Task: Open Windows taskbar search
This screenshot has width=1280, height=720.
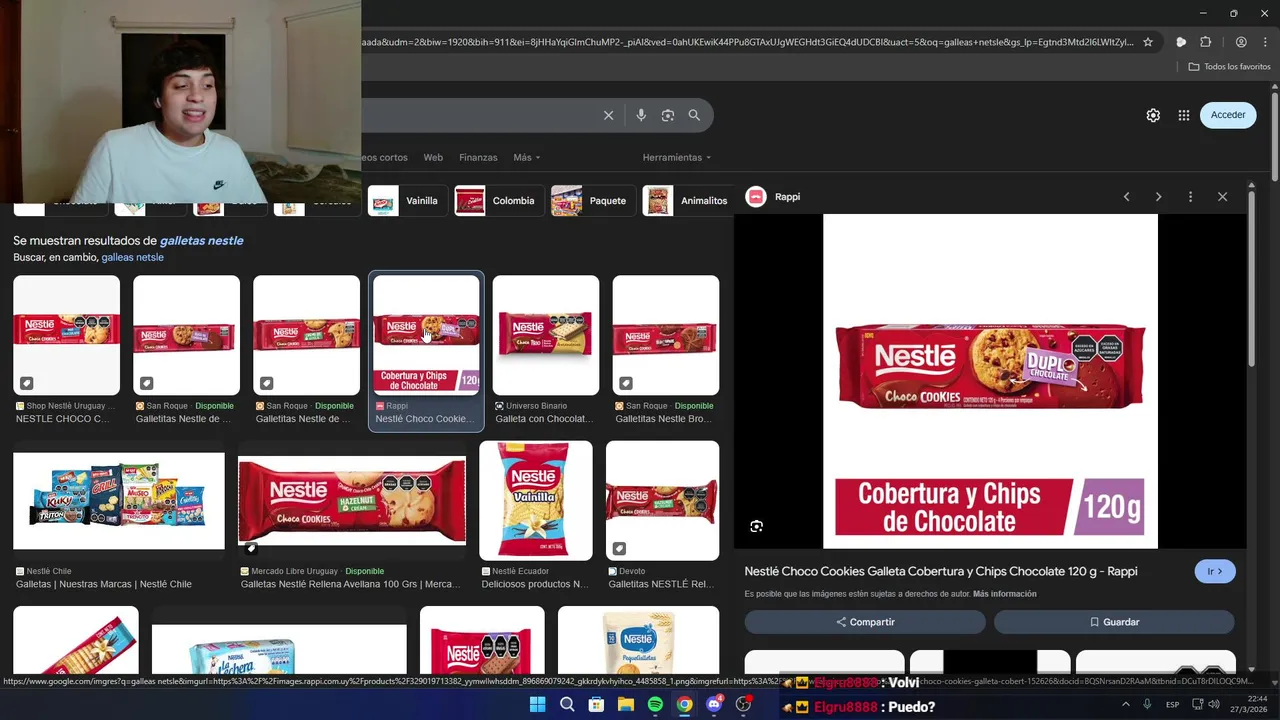Action: coord(567,705)
